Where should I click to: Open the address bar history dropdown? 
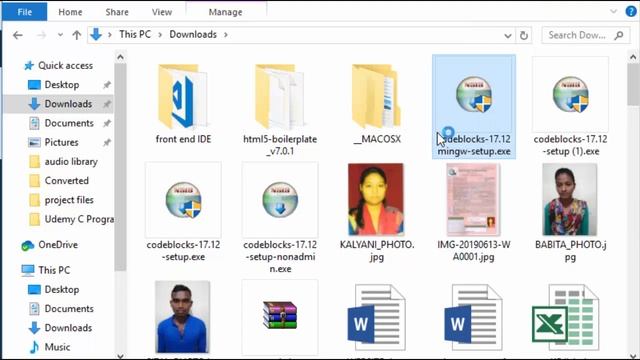point(508,36)
